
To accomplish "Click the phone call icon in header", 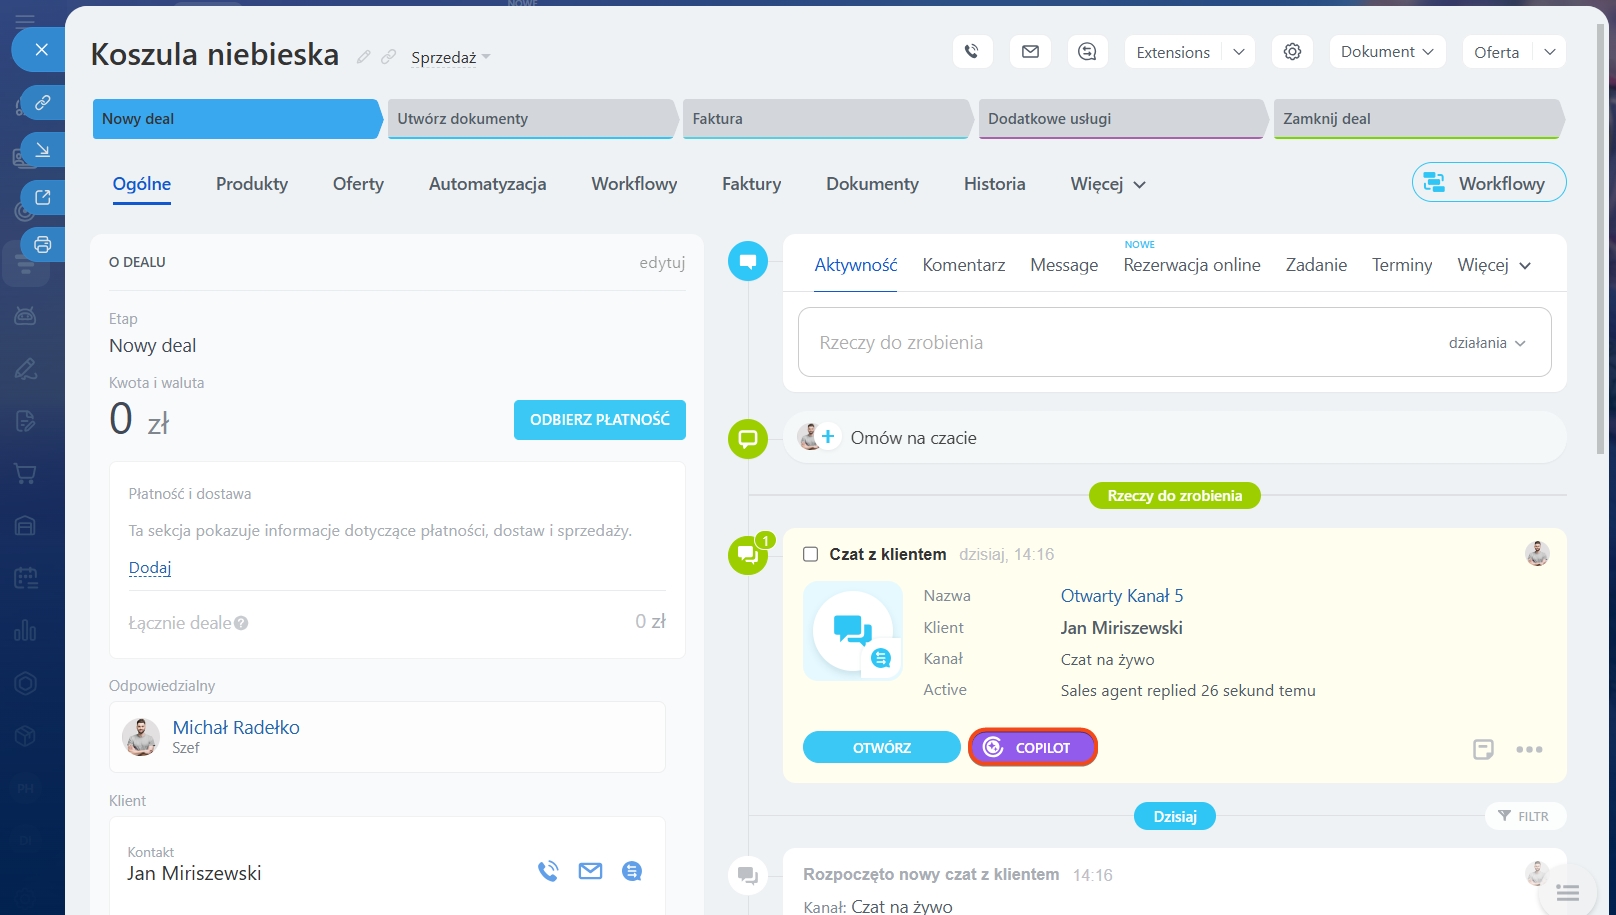I will [972, 52].
